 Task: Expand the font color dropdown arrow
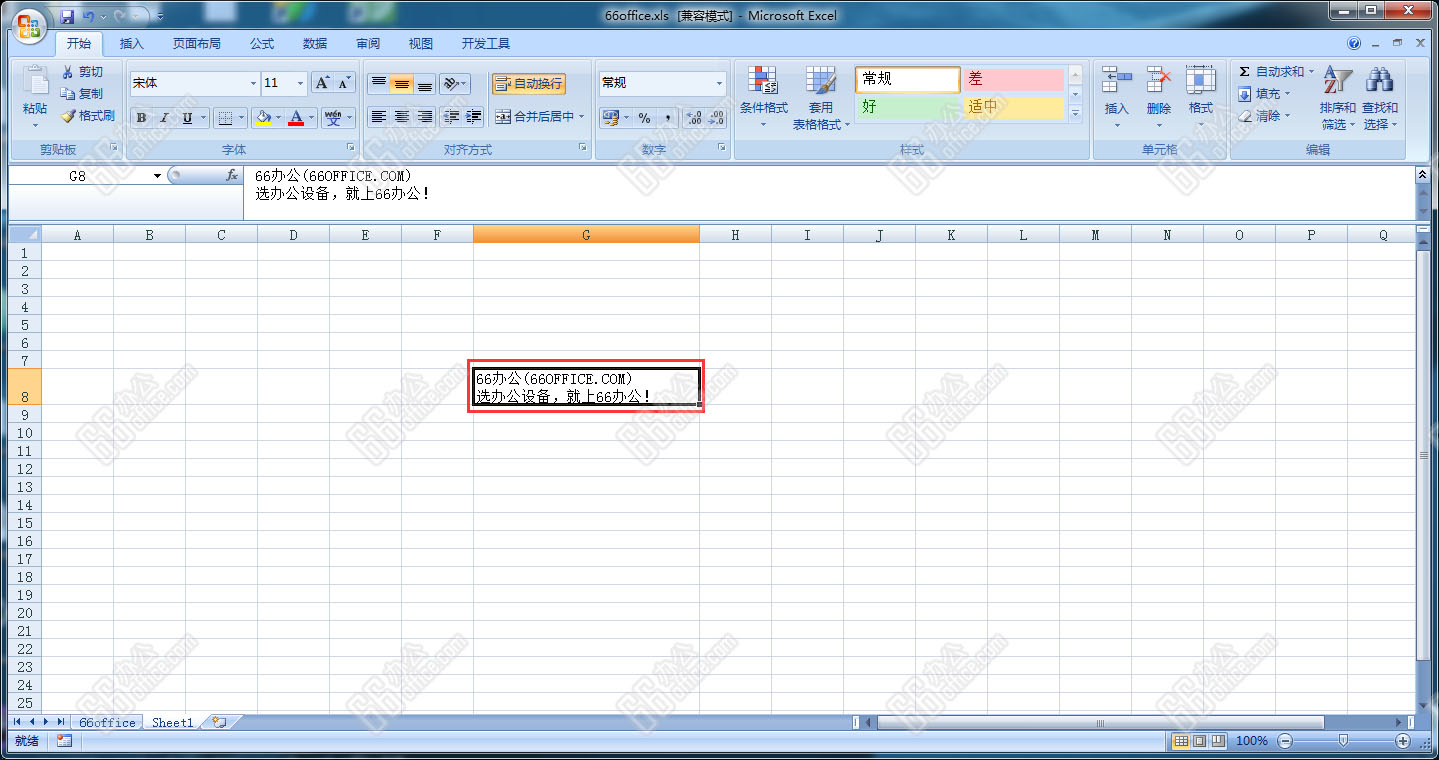pyautogui.click(x=312, y=118)
